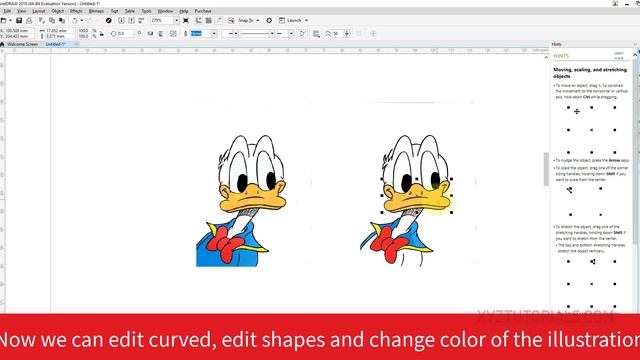The image size is (640, 360).
Task: Click the down-arrow icon after the 50 field
Action: pos(347,33)
